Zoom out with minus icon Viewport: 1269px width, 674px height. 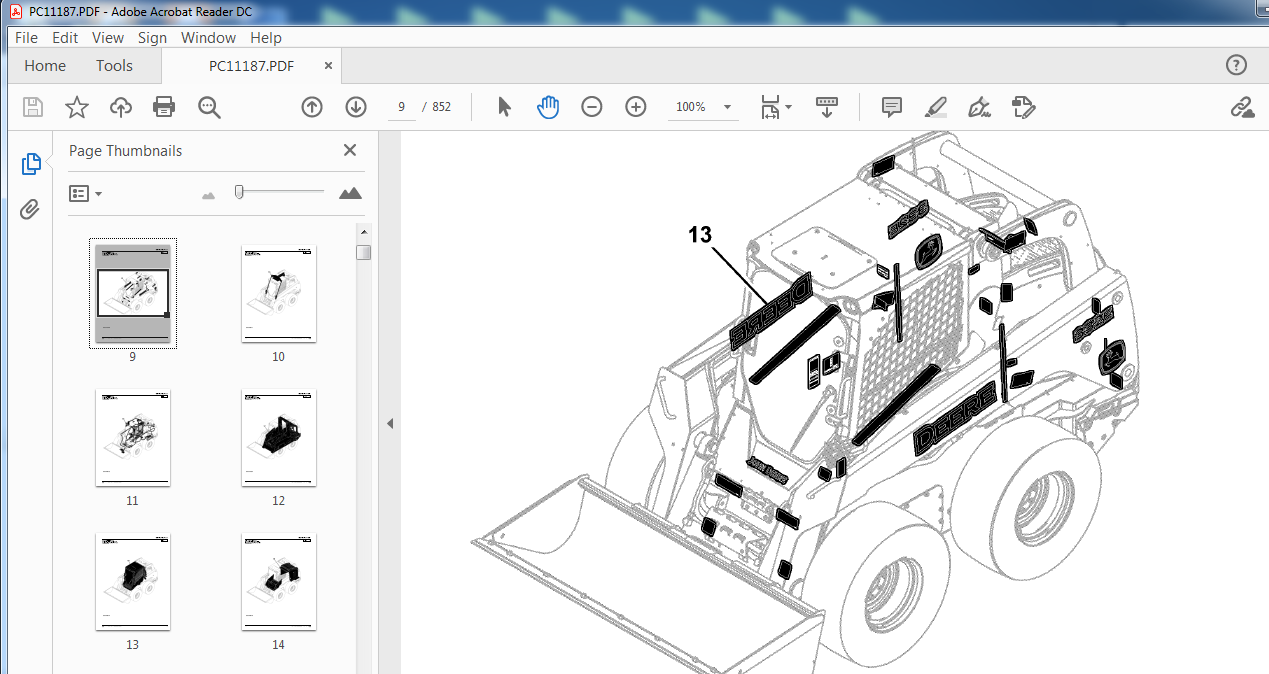coord(592,107)
